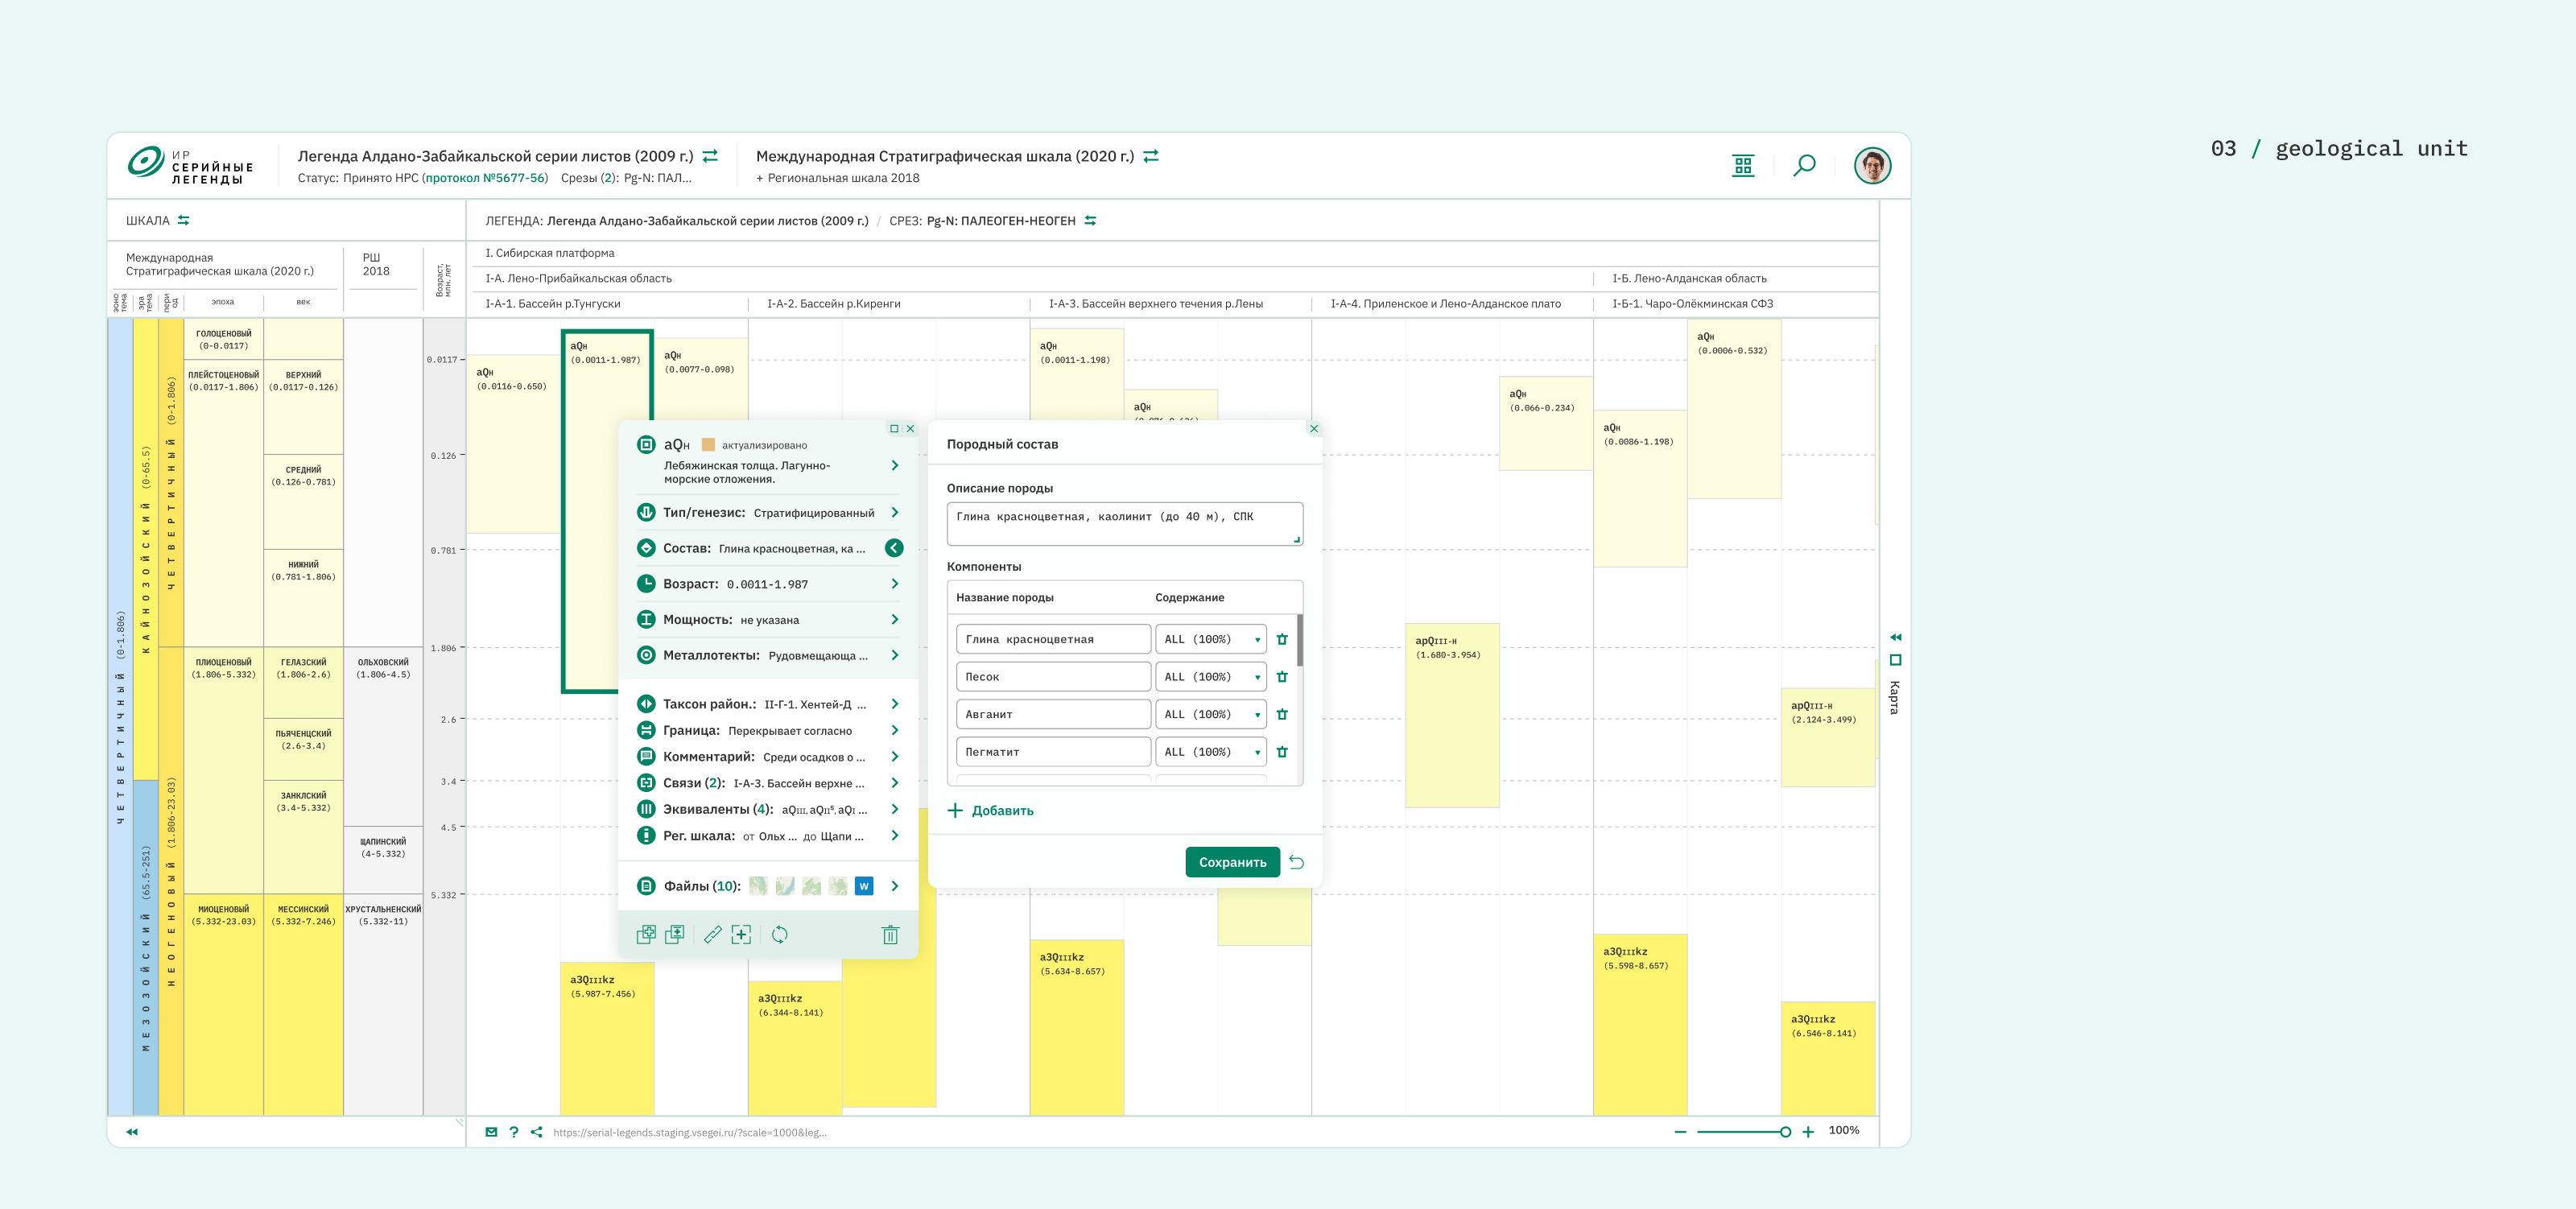Screen dimensions: 2576x1209
Task: Collapse the scale panel with double-arrow icon
Action: [132, 1132]
